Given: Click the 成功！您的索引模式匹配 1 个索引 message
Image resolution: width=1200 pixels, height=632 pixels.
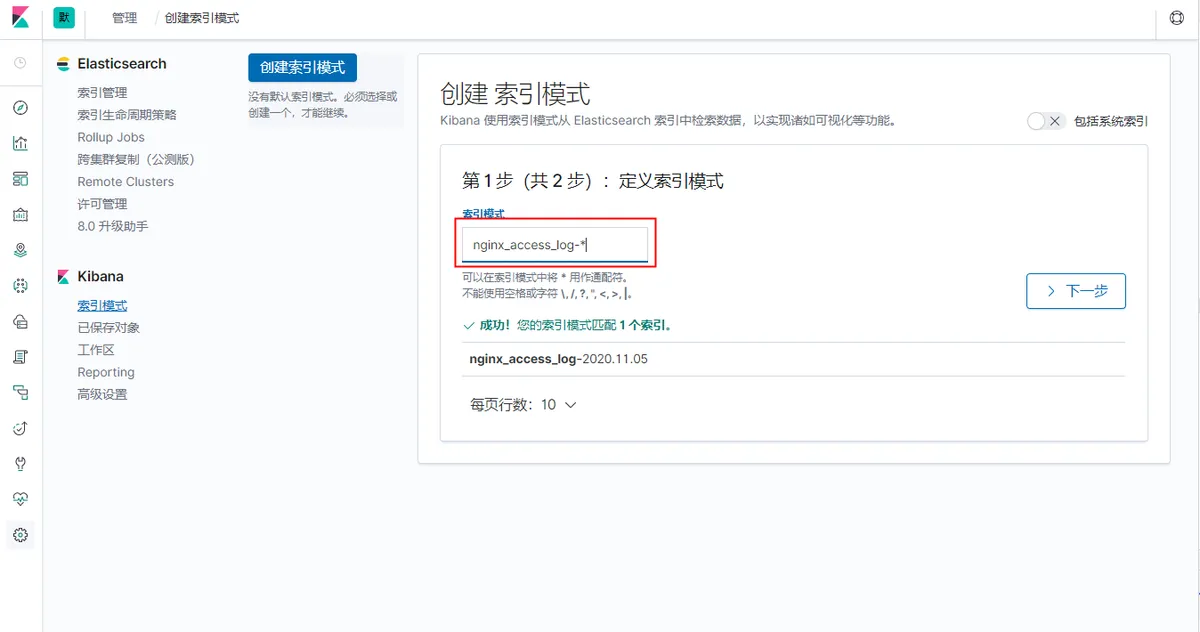Looking at the screenshot, I should tap(567, 325).
